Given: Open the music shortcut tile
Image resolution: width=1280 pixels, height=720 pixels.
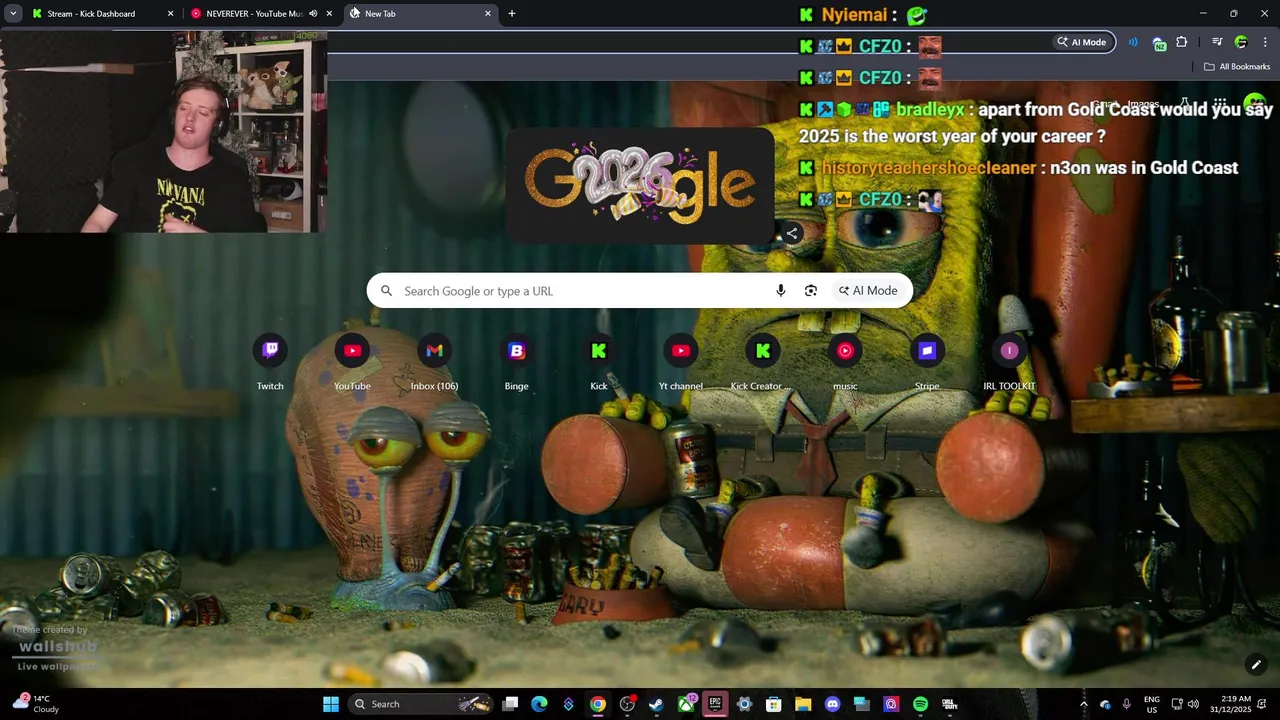Looking at the screenshot, I should 845,363.
